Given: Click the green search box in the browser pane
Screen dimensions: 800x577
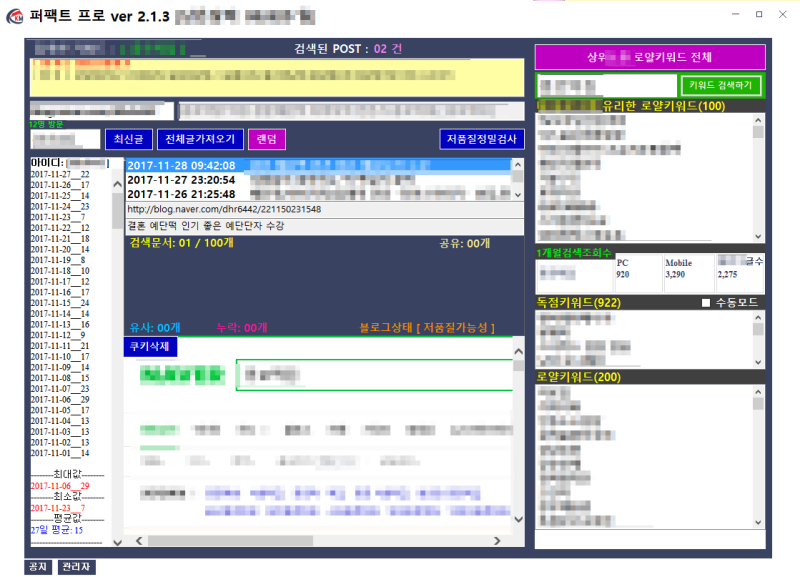Looking at the screenshot, I should [374, 375].
